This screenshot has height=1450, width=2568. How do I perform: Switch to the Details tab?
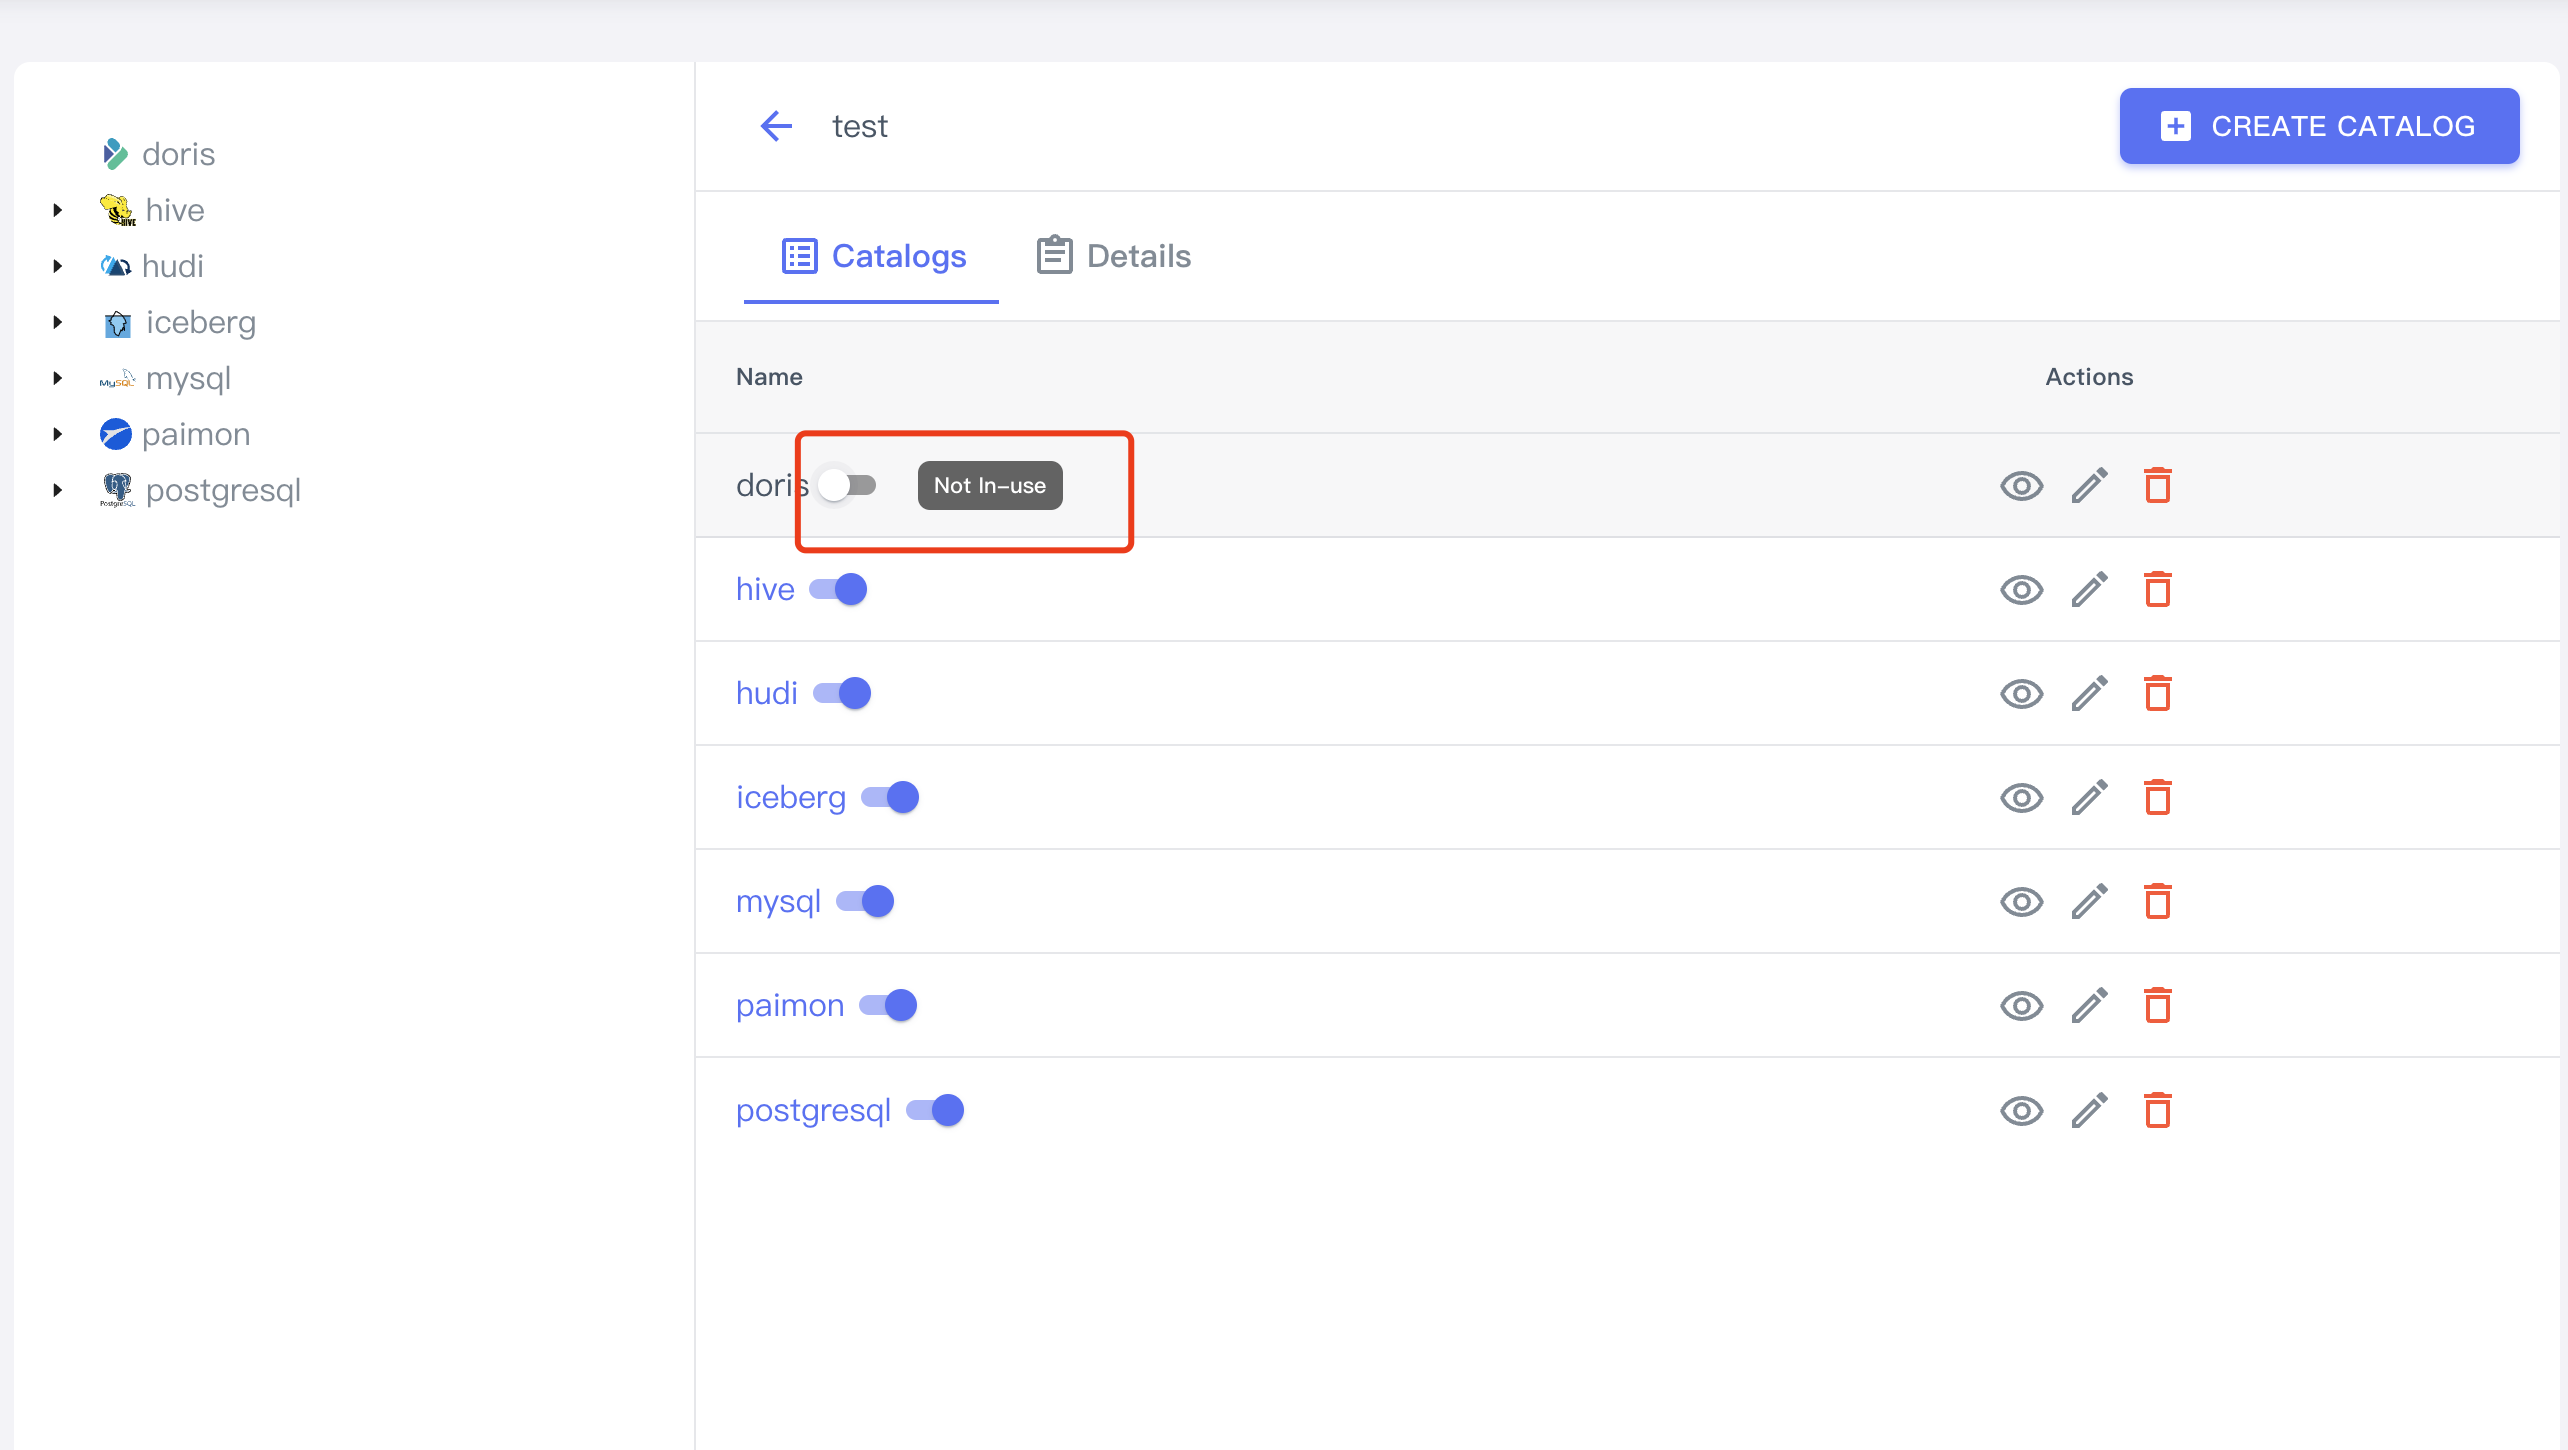(x=1114, y=256)
